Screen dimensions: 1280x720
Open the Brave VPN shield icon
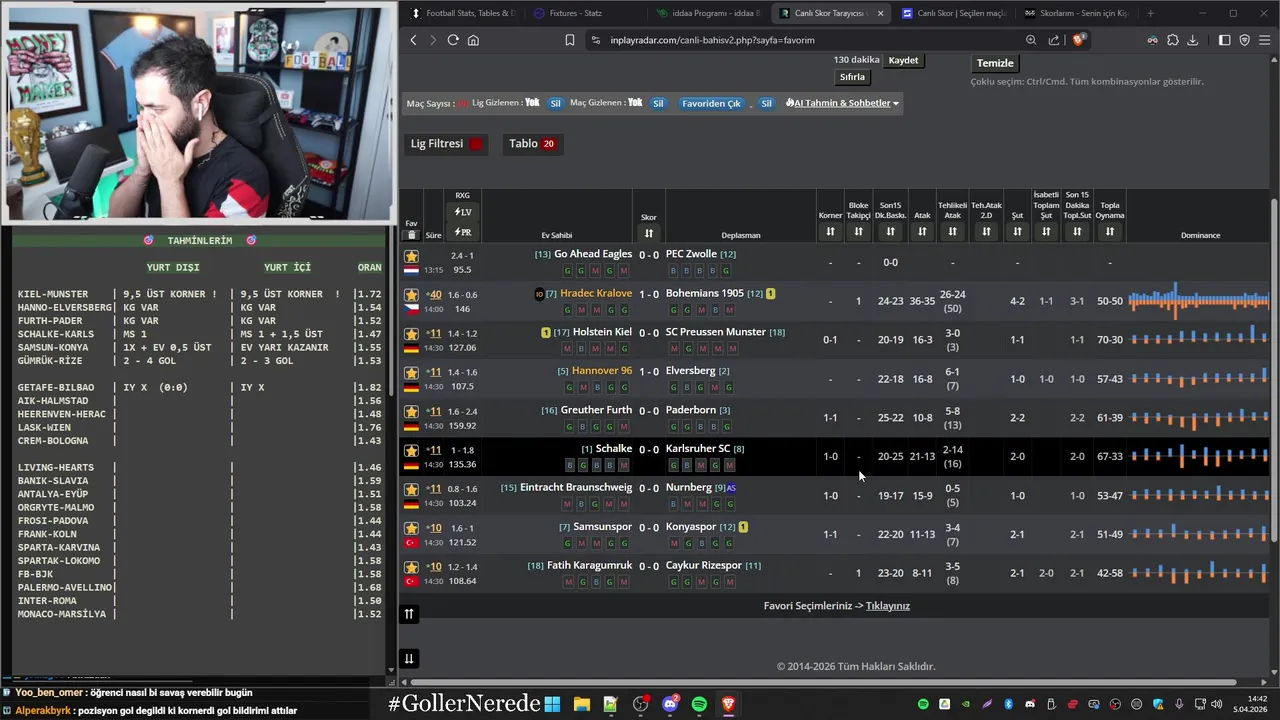tap(1245, 40)
